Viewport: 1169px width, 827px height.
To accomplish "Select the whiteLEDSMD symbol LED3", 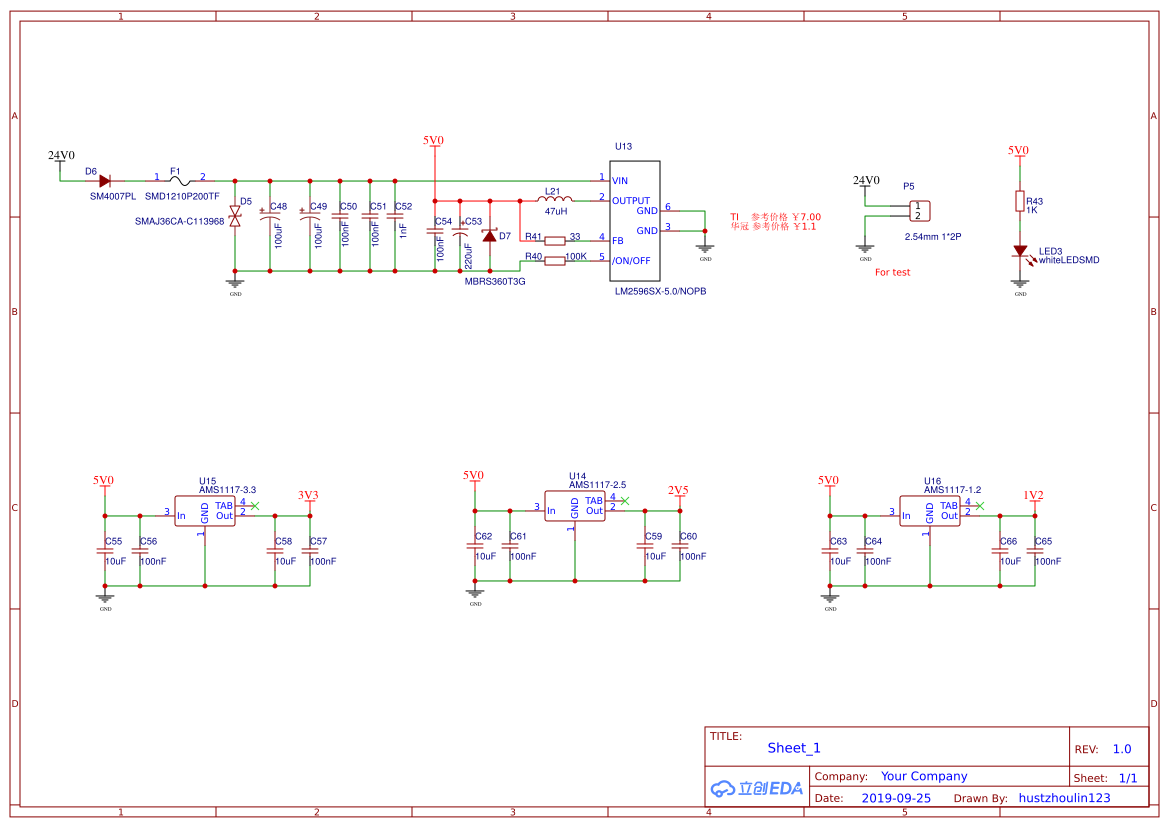I will (1022, 251).
